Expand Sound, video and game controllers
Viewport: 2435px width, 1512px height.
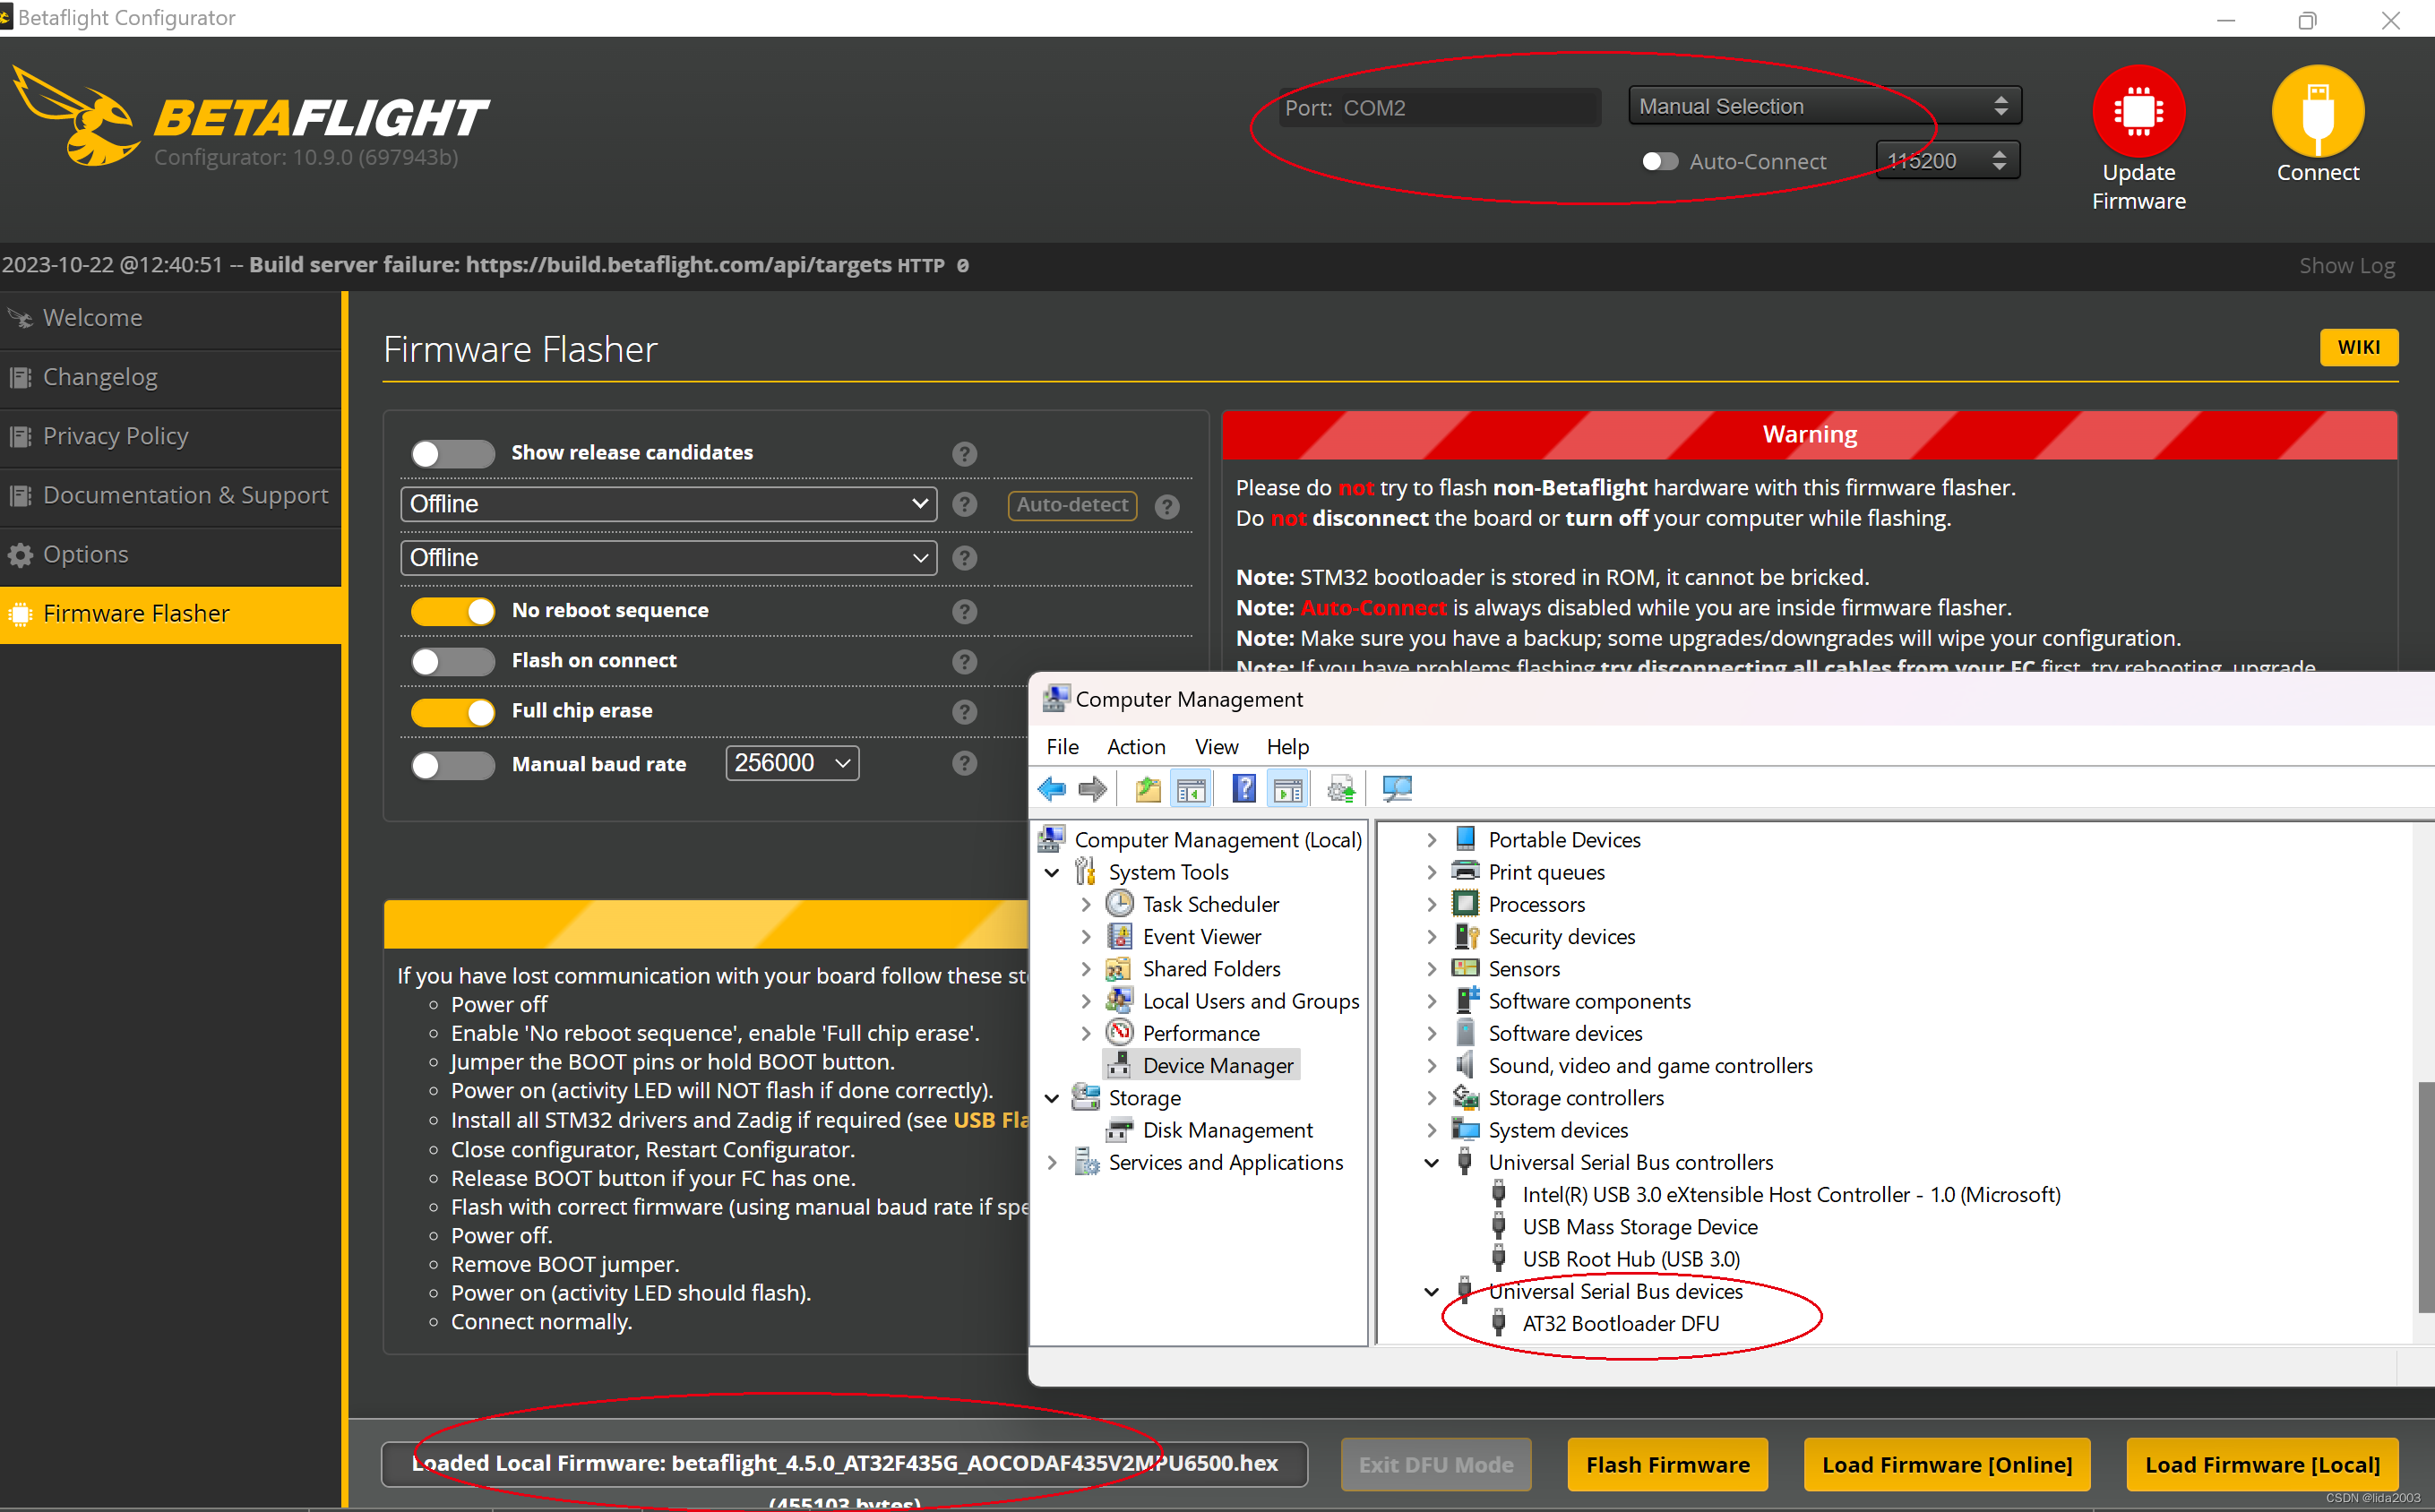point(1432,1067)
